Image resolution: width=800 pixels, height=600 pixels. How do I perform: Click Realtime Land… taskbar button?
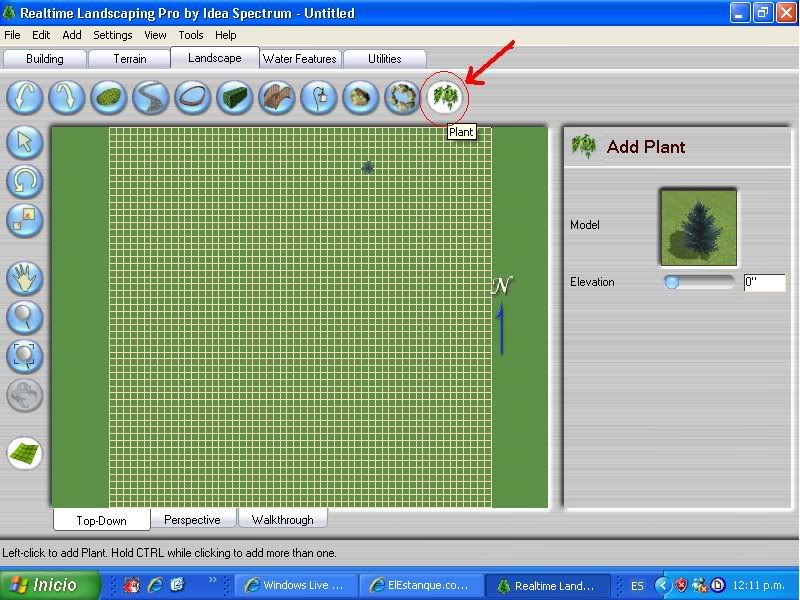coord(547,585)
